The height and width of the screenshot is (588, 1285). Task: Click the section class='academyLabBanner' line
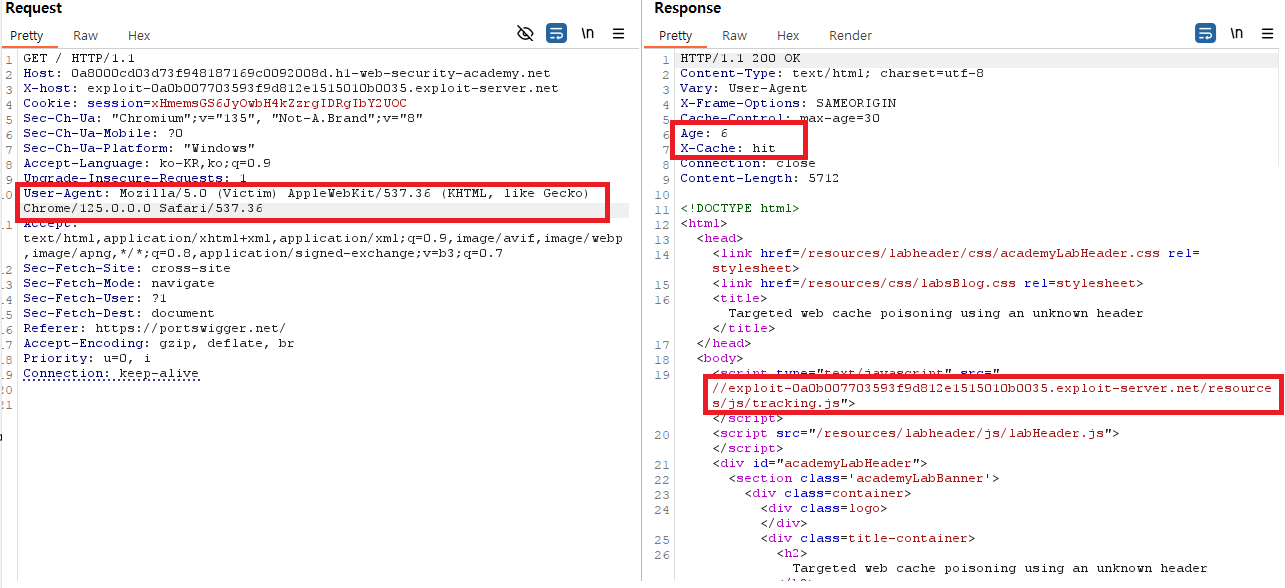click(864, 478)
